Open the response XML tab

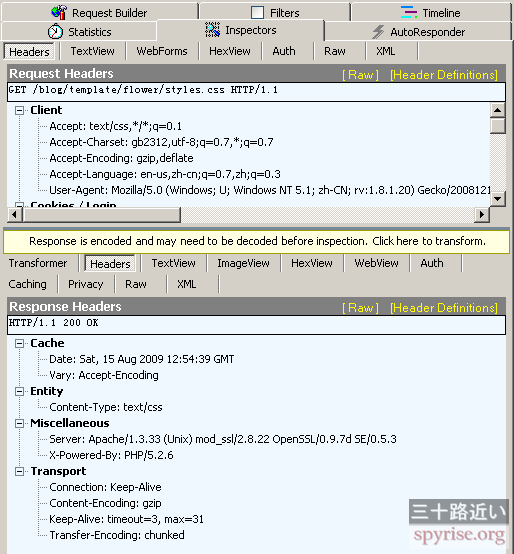187,284
